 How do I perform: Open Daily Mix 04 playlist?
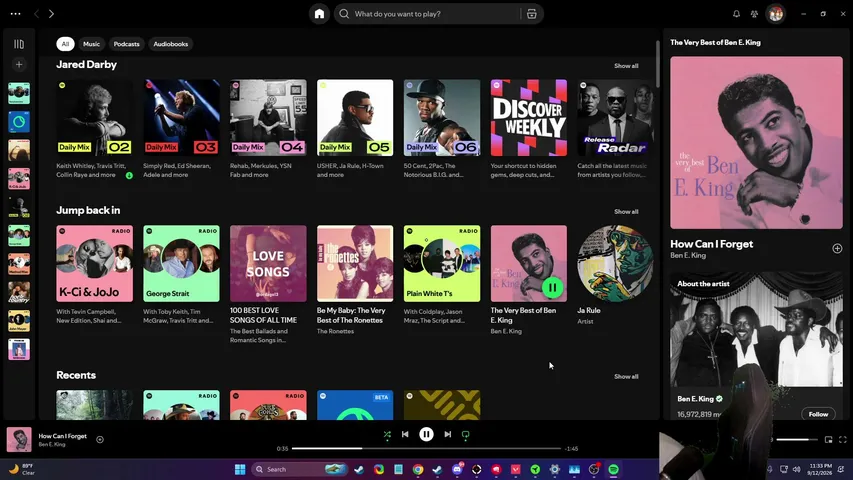pyautogui.click(x=268, y=118)
